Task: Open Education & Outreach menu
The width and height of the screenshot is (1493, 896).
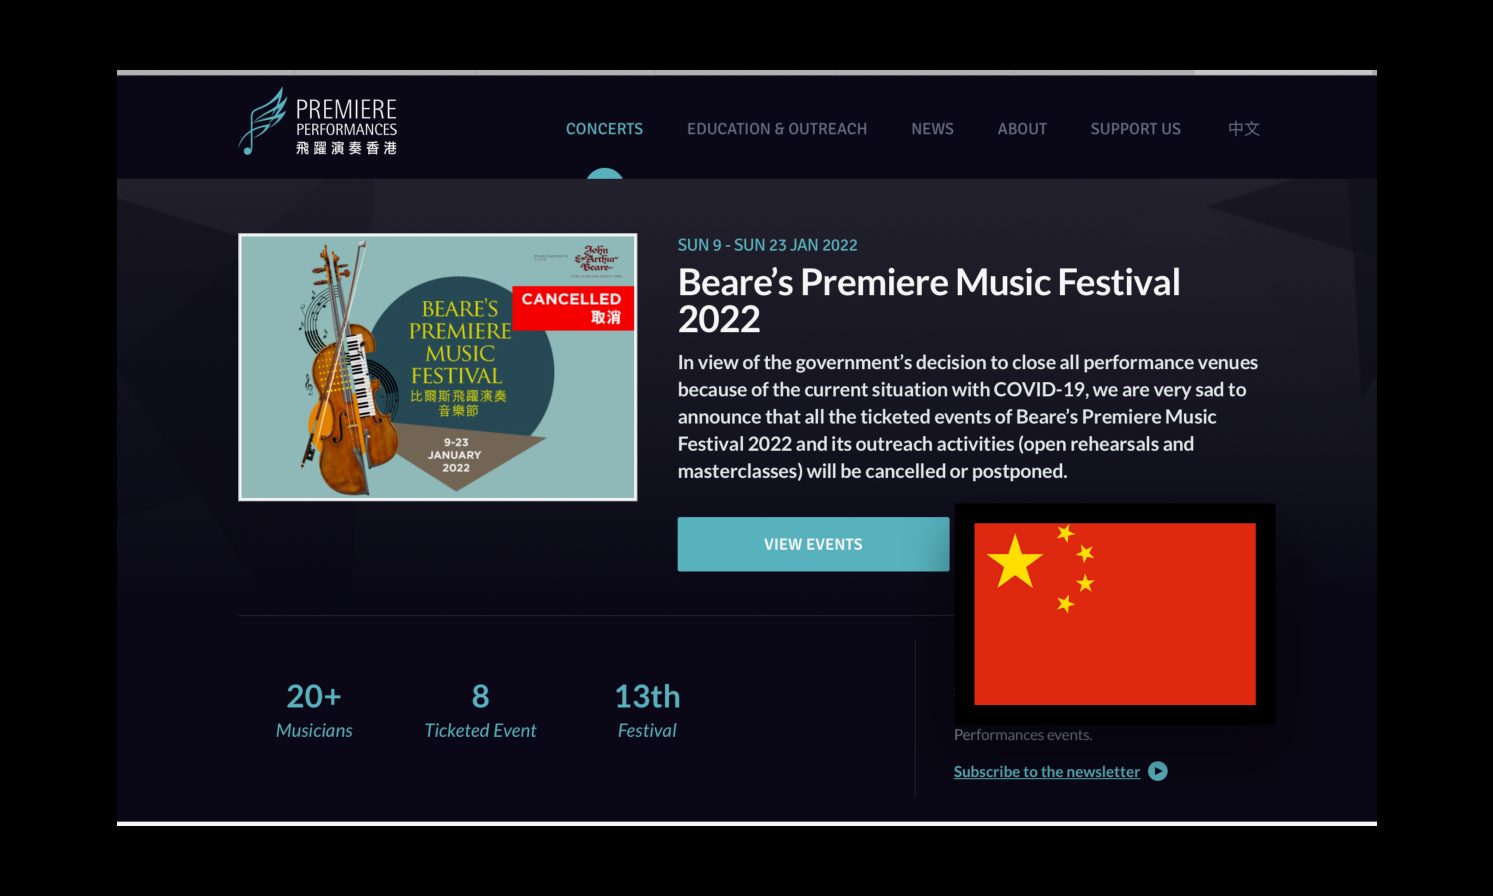Action: [x=777, y=129]
